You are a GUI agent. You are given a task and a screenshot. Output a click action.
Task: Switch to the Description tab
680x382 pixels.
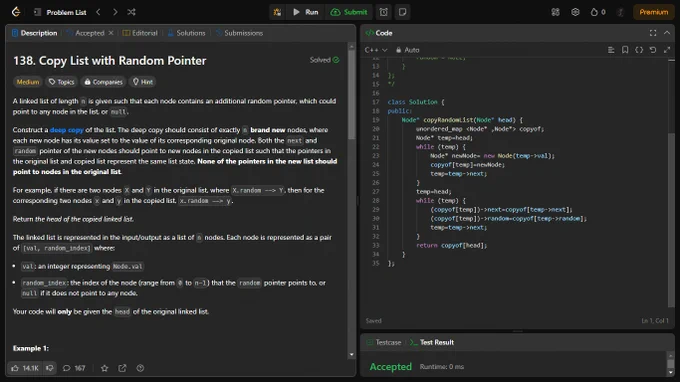pos(35,33)
